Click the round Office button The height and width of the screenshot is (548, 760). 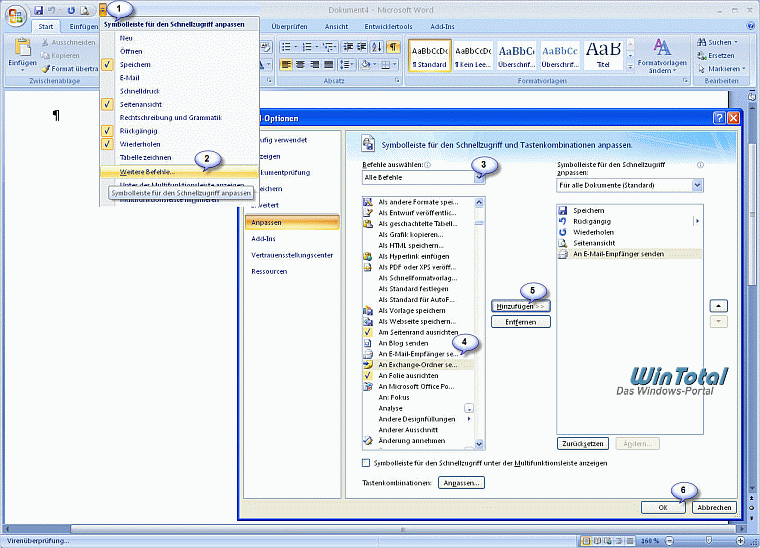click(16, 16)
